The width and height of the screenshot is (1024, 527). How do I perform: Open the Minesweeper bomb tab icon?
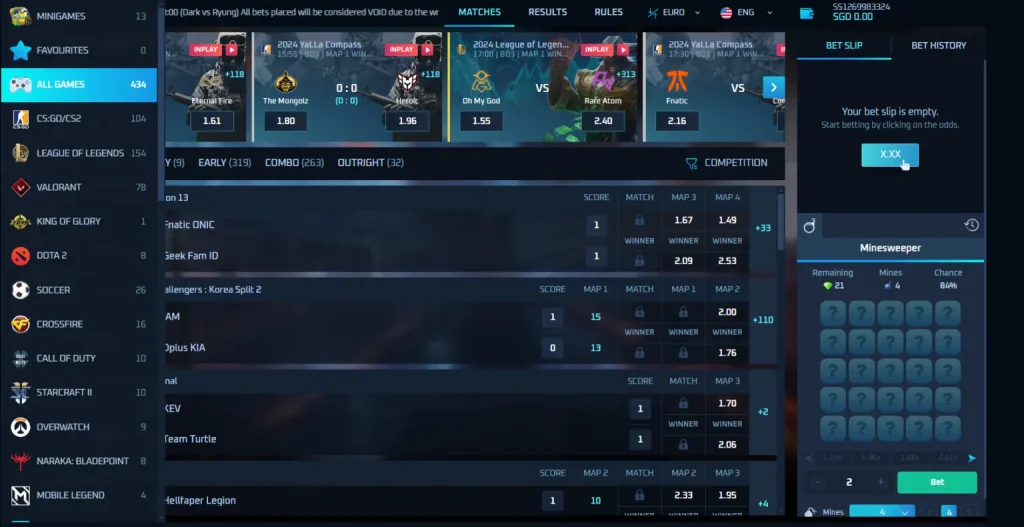[x=809, y=226]
